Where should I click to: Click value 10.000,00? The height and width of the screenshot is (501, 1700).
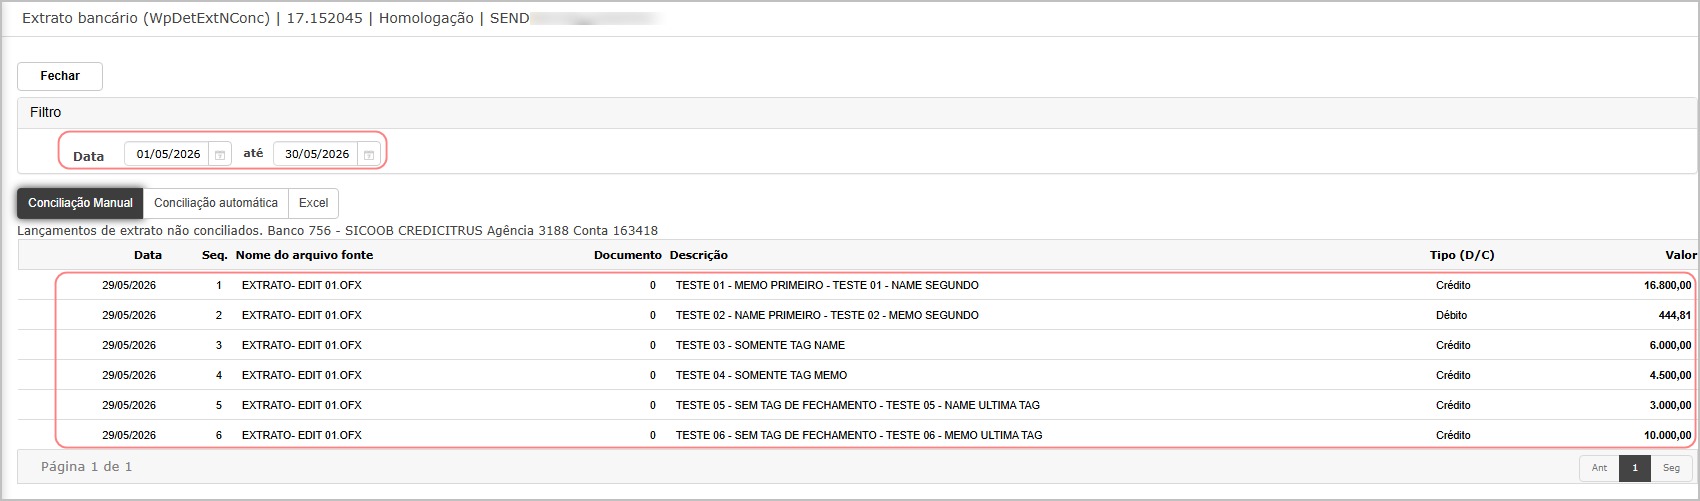click(x=1667, y=435)
